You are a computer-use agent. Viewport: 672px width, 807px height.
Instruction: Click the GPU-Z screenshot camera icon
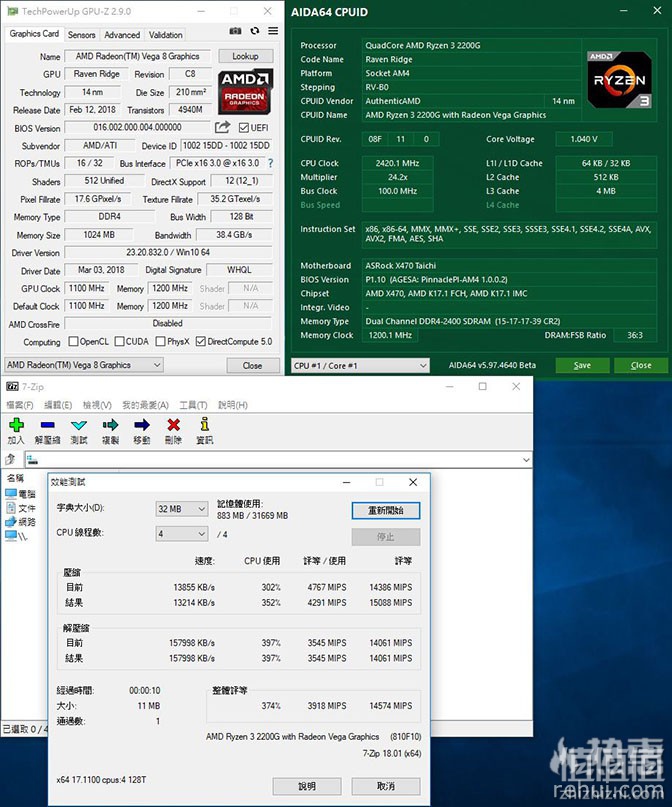235,31
